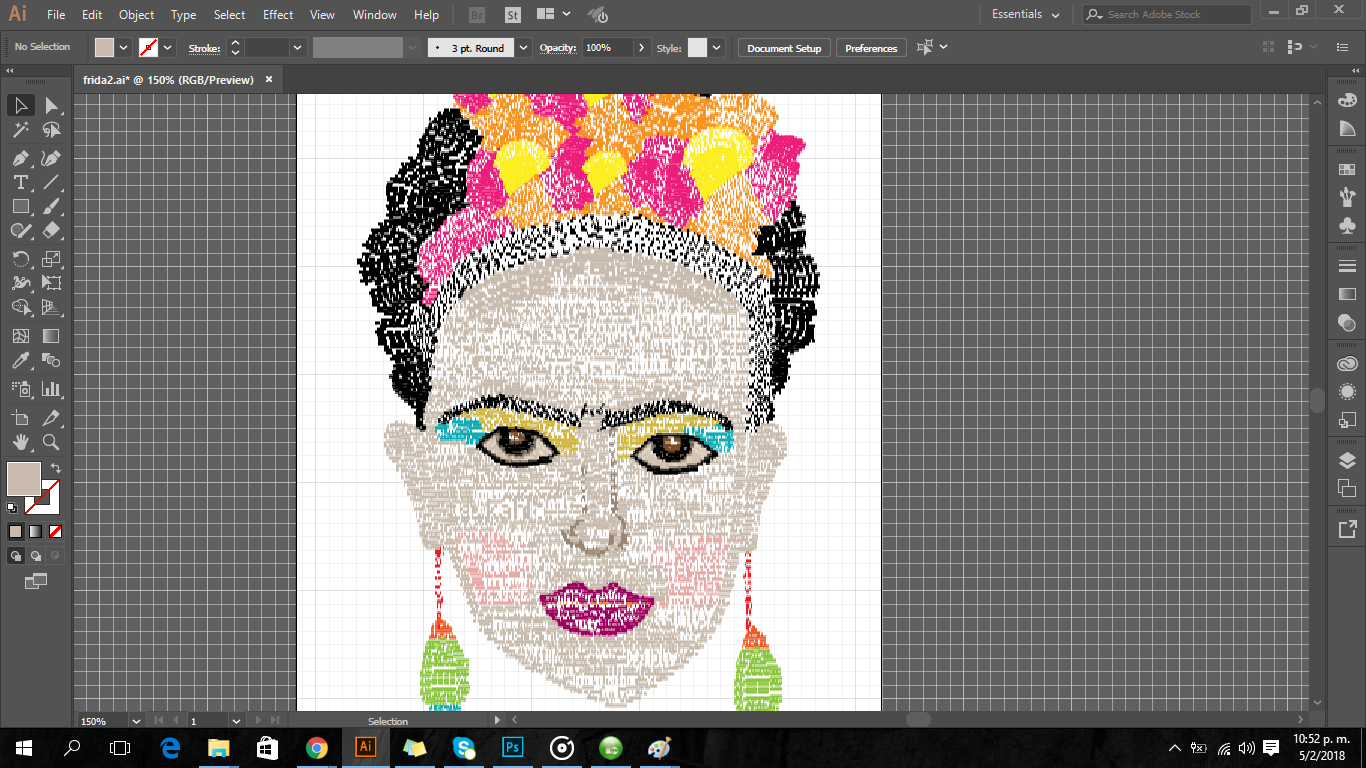Select the Pen tool
The height and width of the screenshot is (768, 1366).
(x=20, y=158)
